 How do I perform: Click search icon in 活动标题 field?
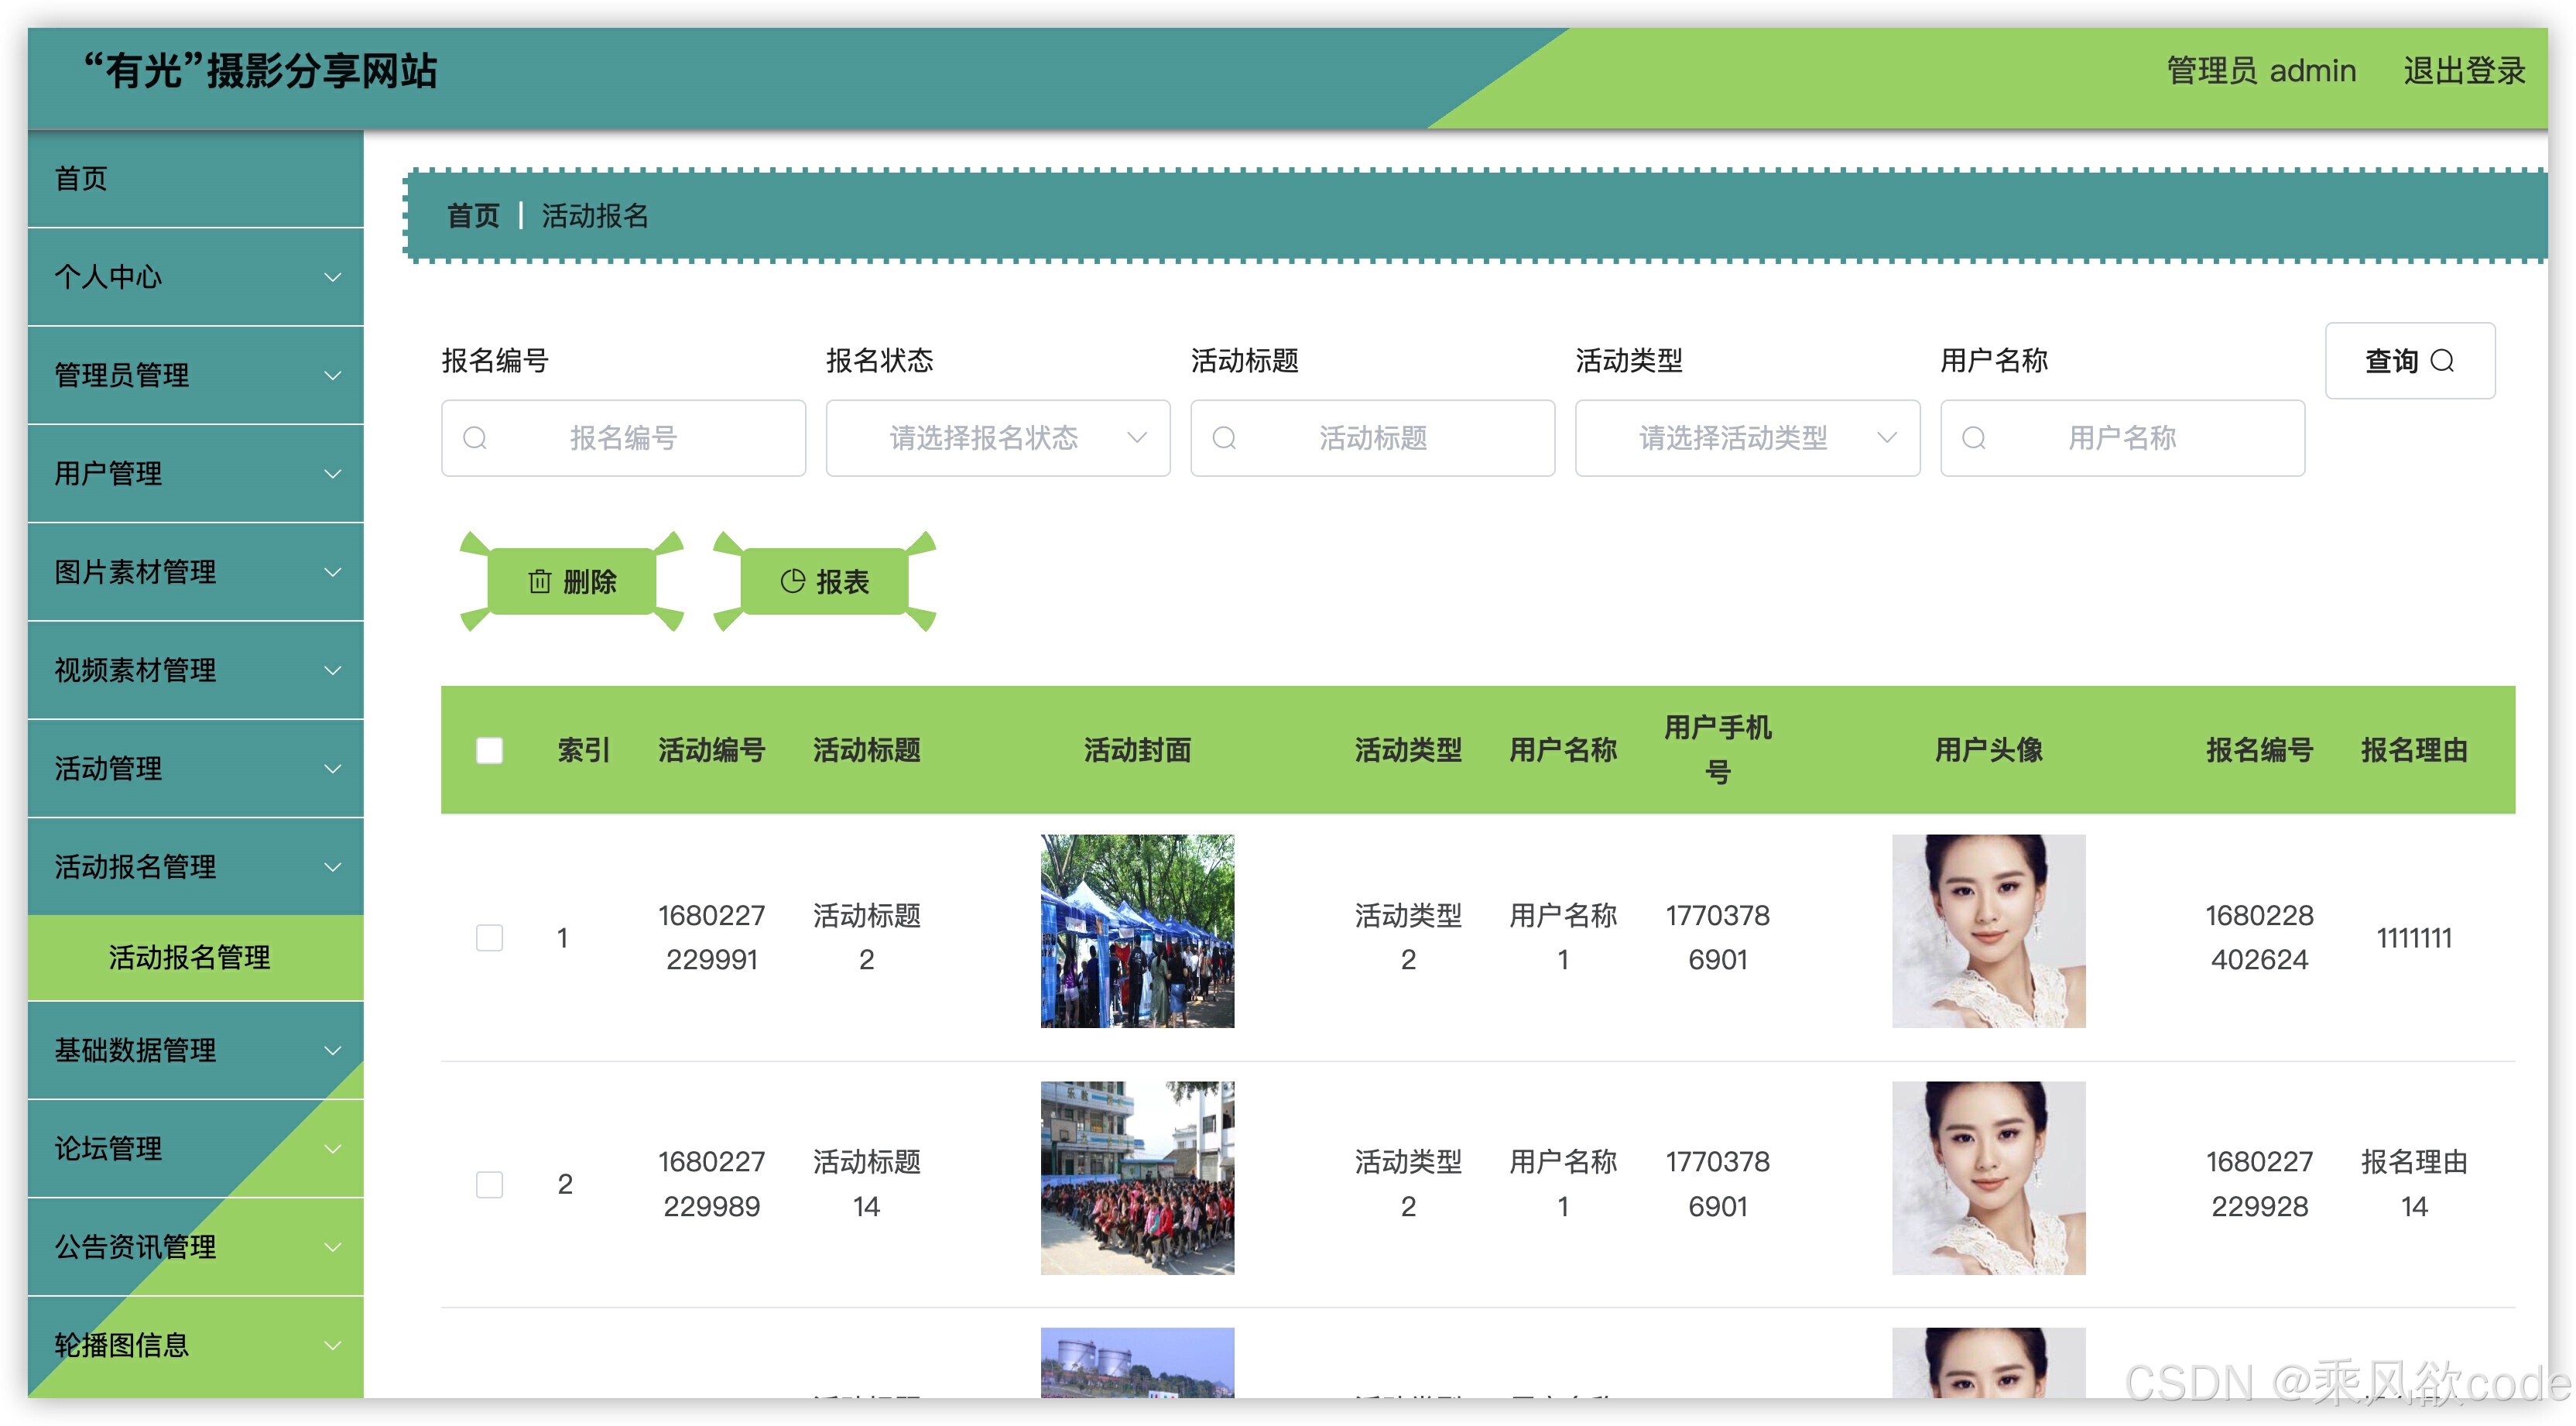point(1224,438)
